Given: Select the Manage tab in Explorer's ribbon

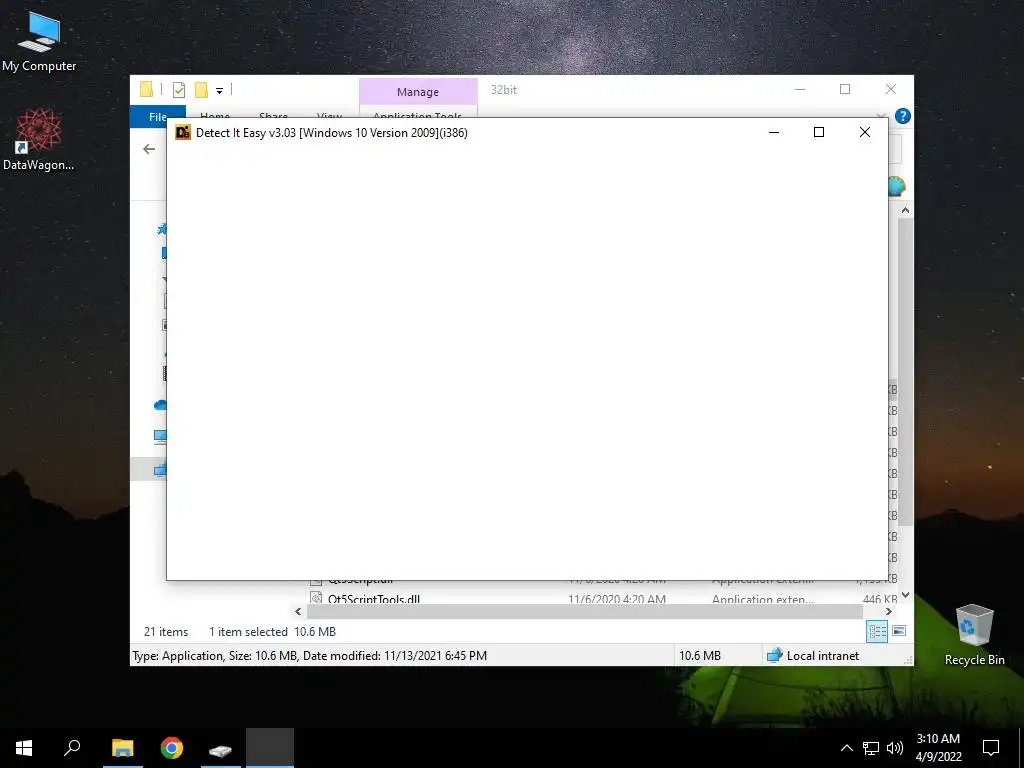Looking at the screenshot, I should point(418,92).
